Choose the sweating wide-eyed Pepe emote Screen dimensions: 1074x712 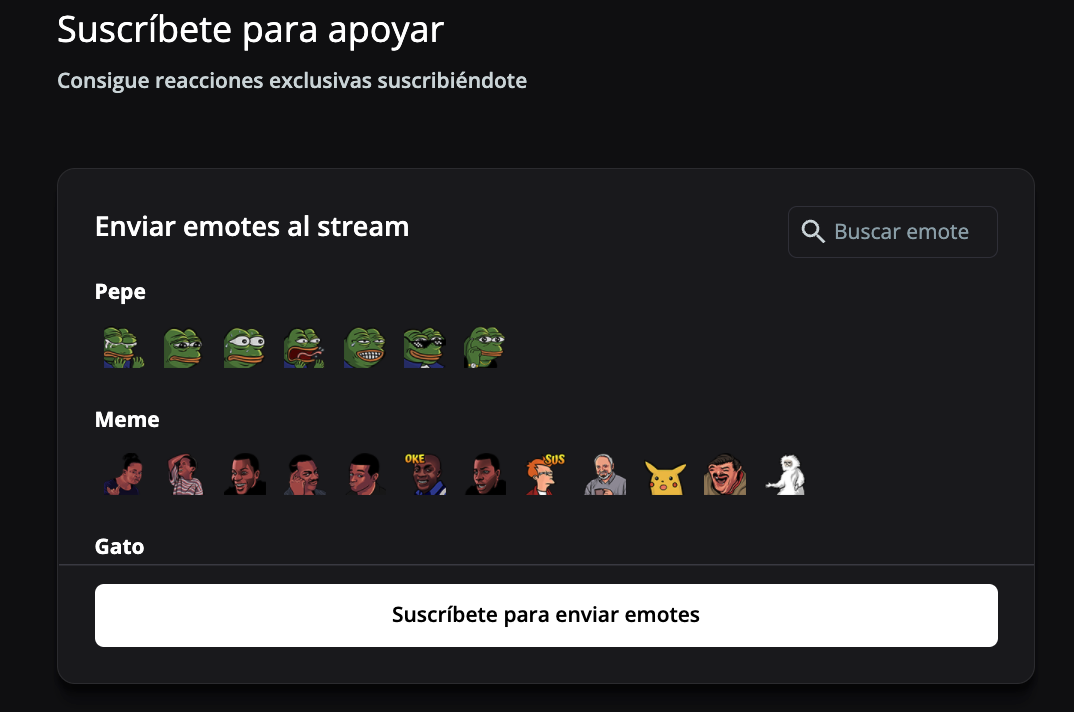point(244,347)
